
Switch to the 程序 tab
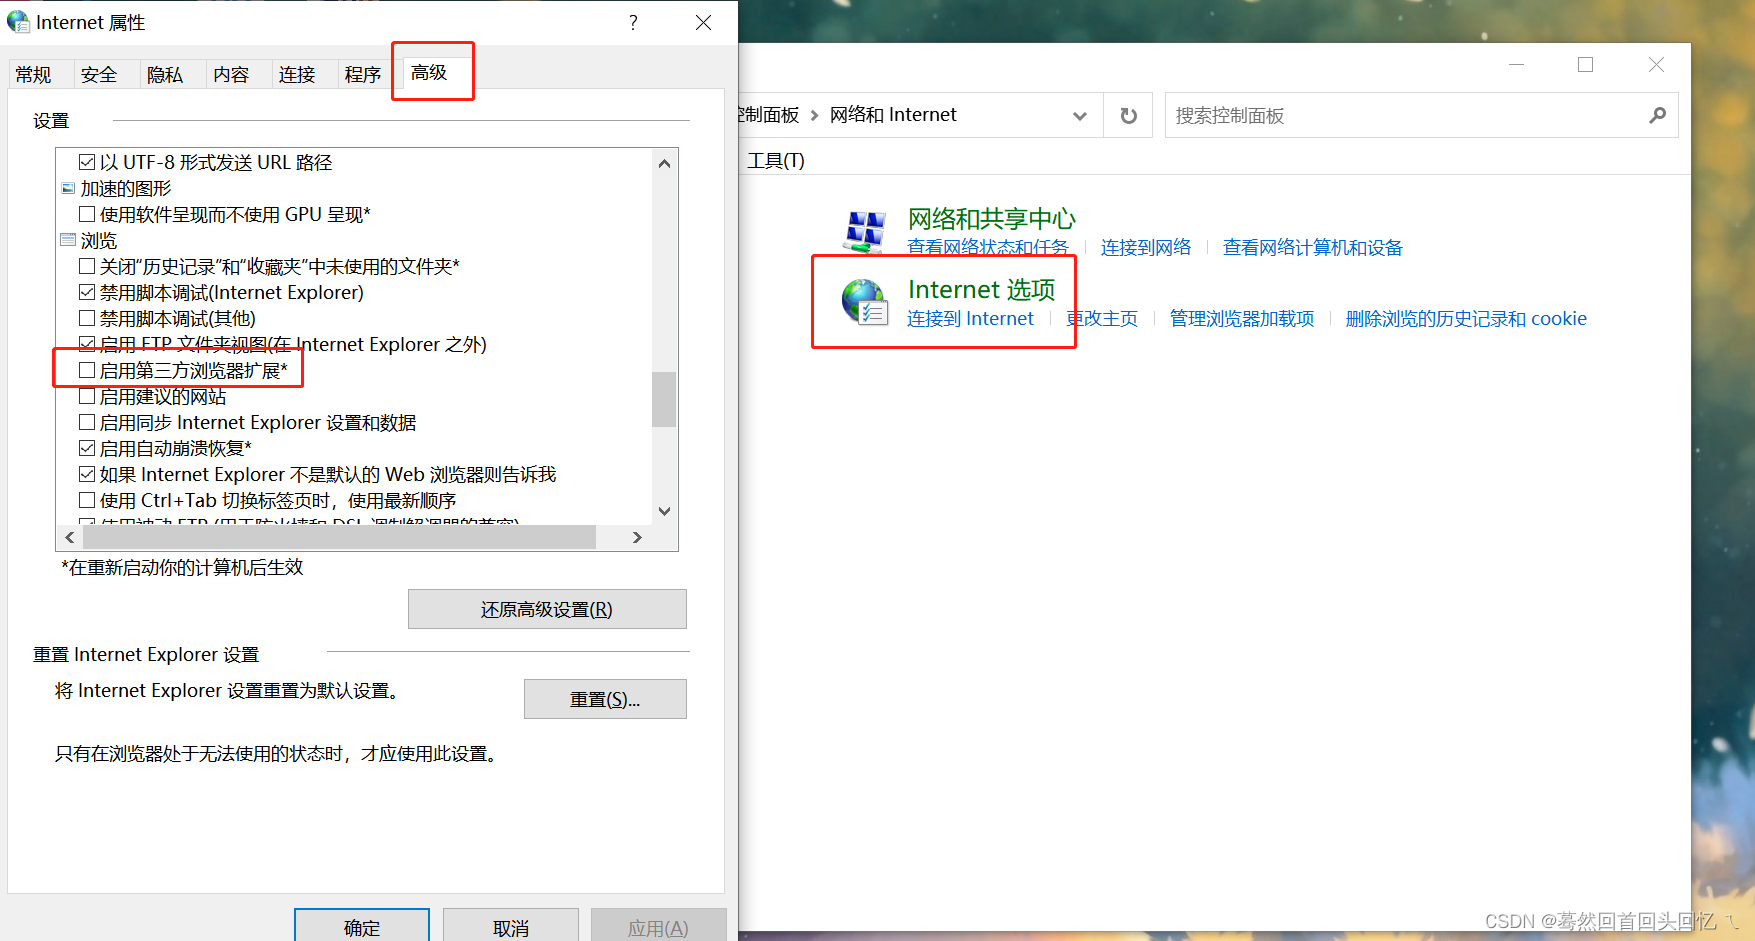point(363,75)
